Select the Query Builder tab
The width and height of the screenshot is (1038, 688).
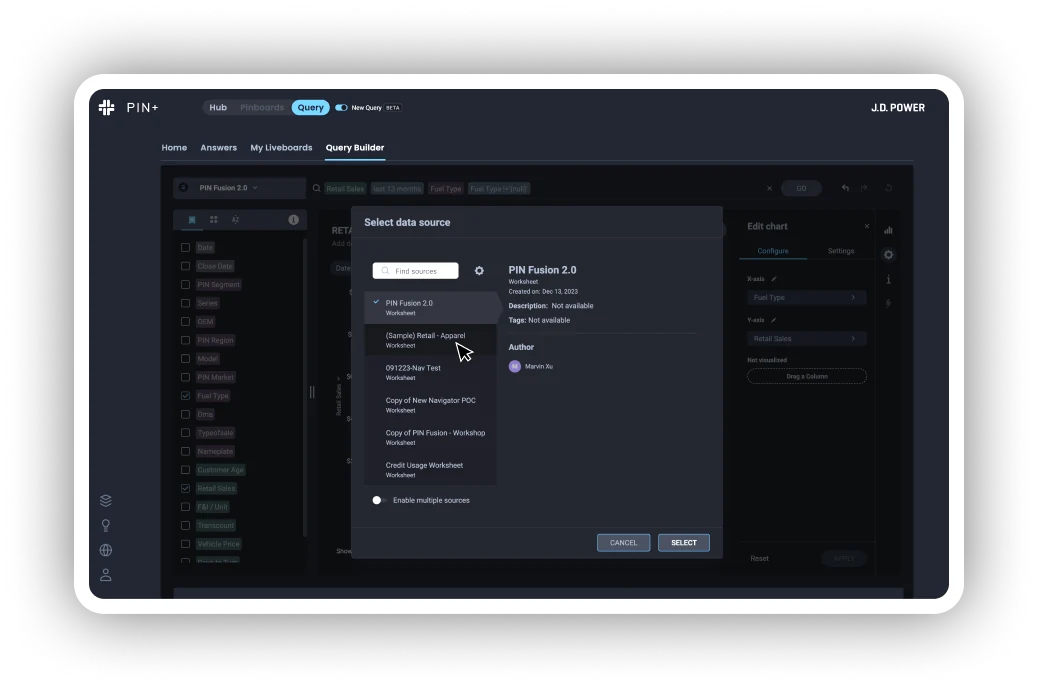coord(355,148)
